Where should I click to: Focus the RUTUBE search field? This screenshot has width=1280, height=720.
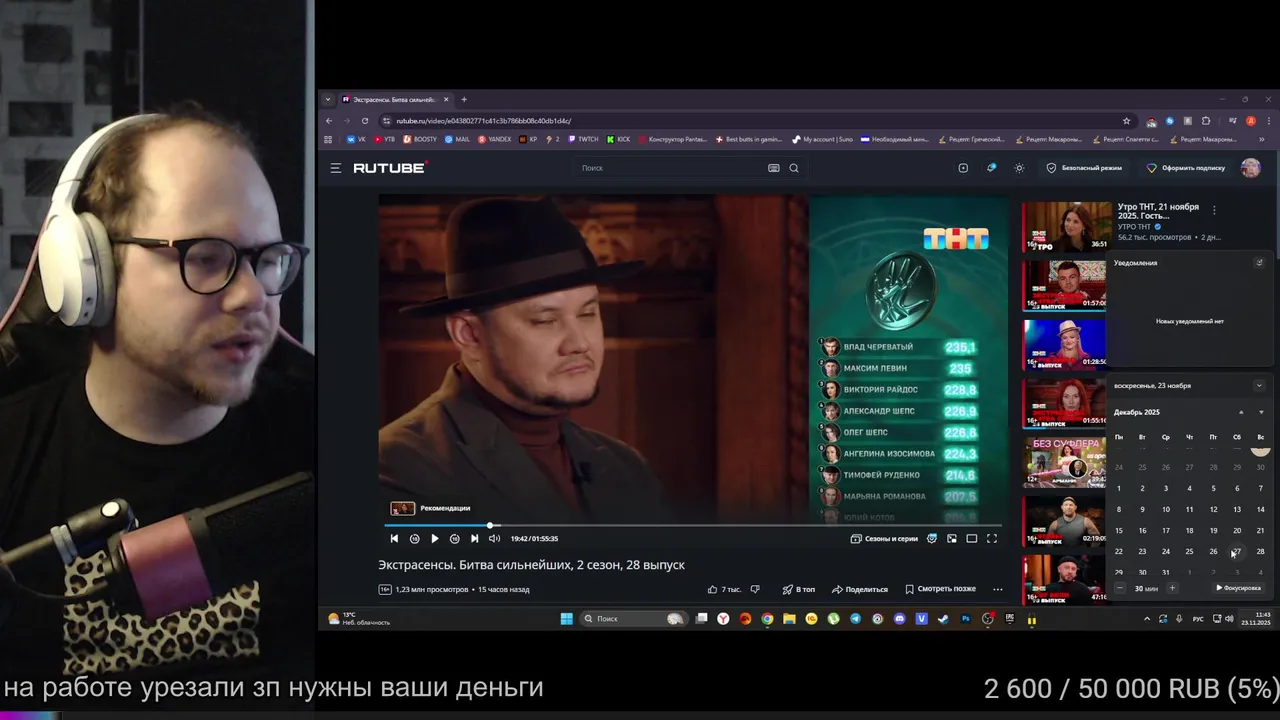click(x=670, y=168)
